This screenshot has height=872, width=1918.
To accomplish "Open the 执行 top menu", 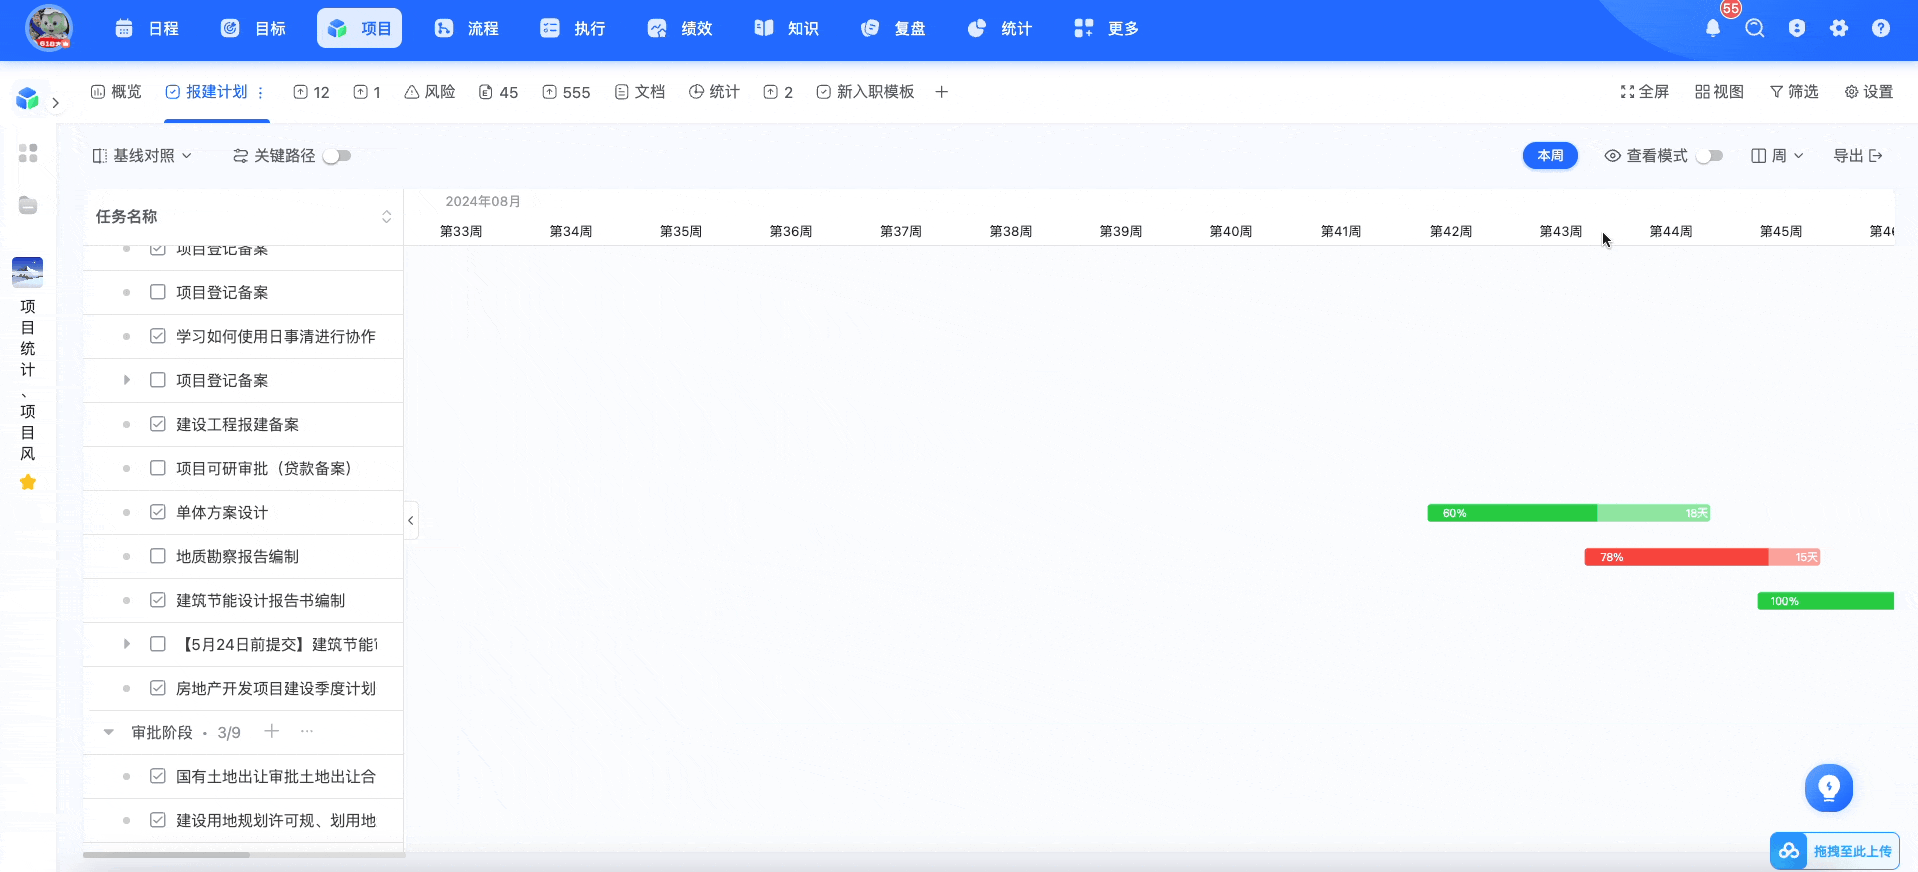I will pyautogui.click(x=574, y=28).
